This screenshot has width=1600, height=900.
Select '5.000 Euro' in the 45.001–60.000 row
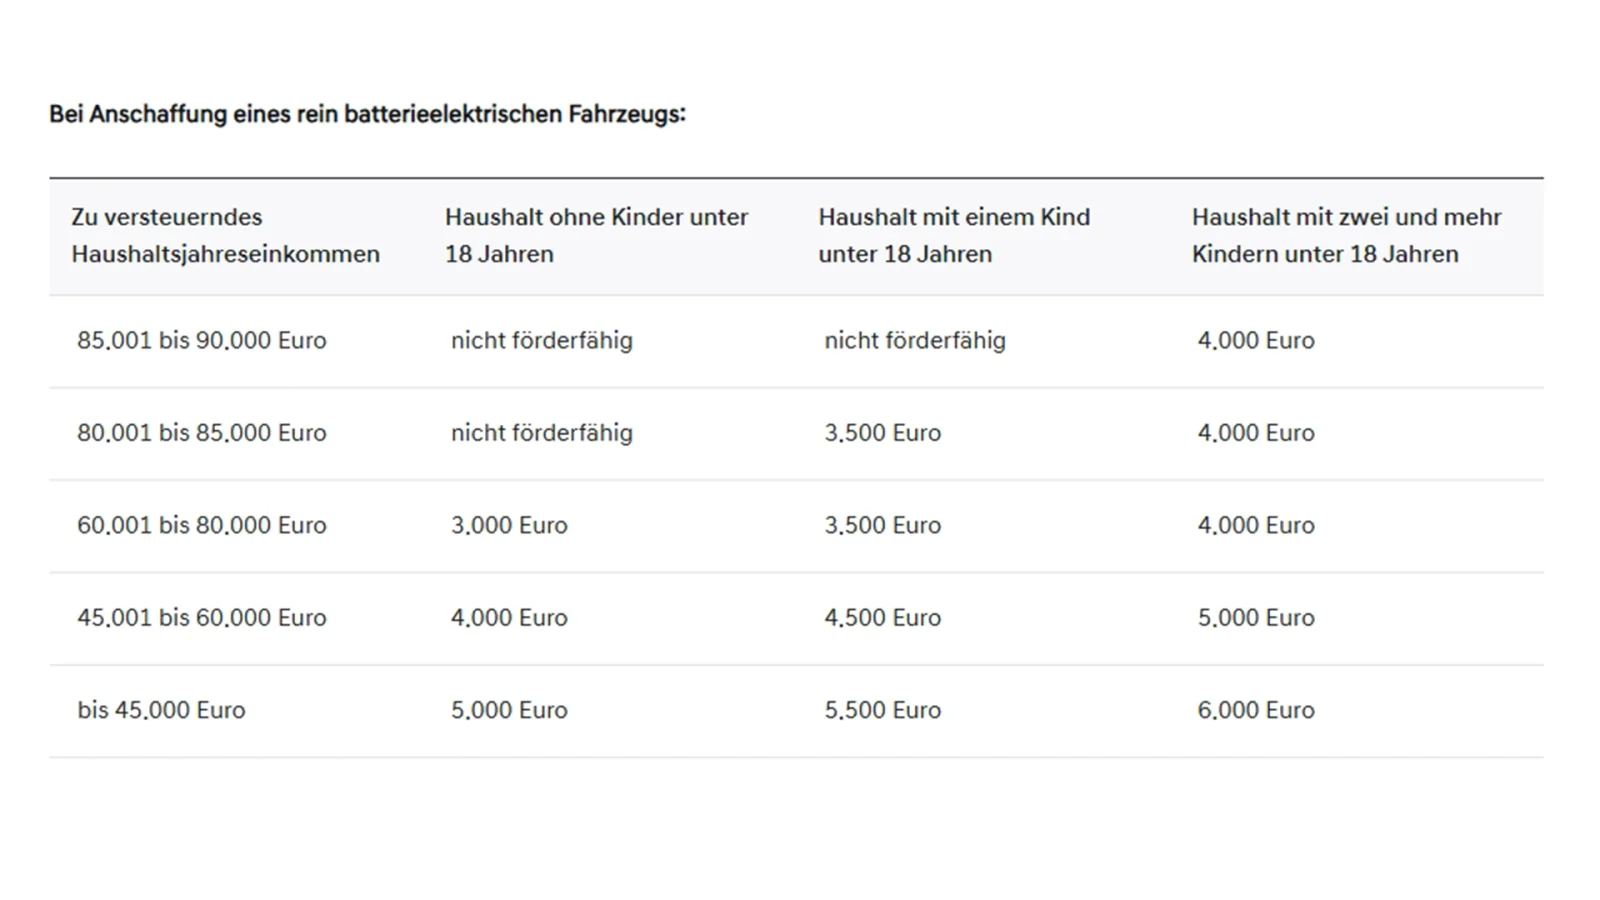tap(1256, 618)
